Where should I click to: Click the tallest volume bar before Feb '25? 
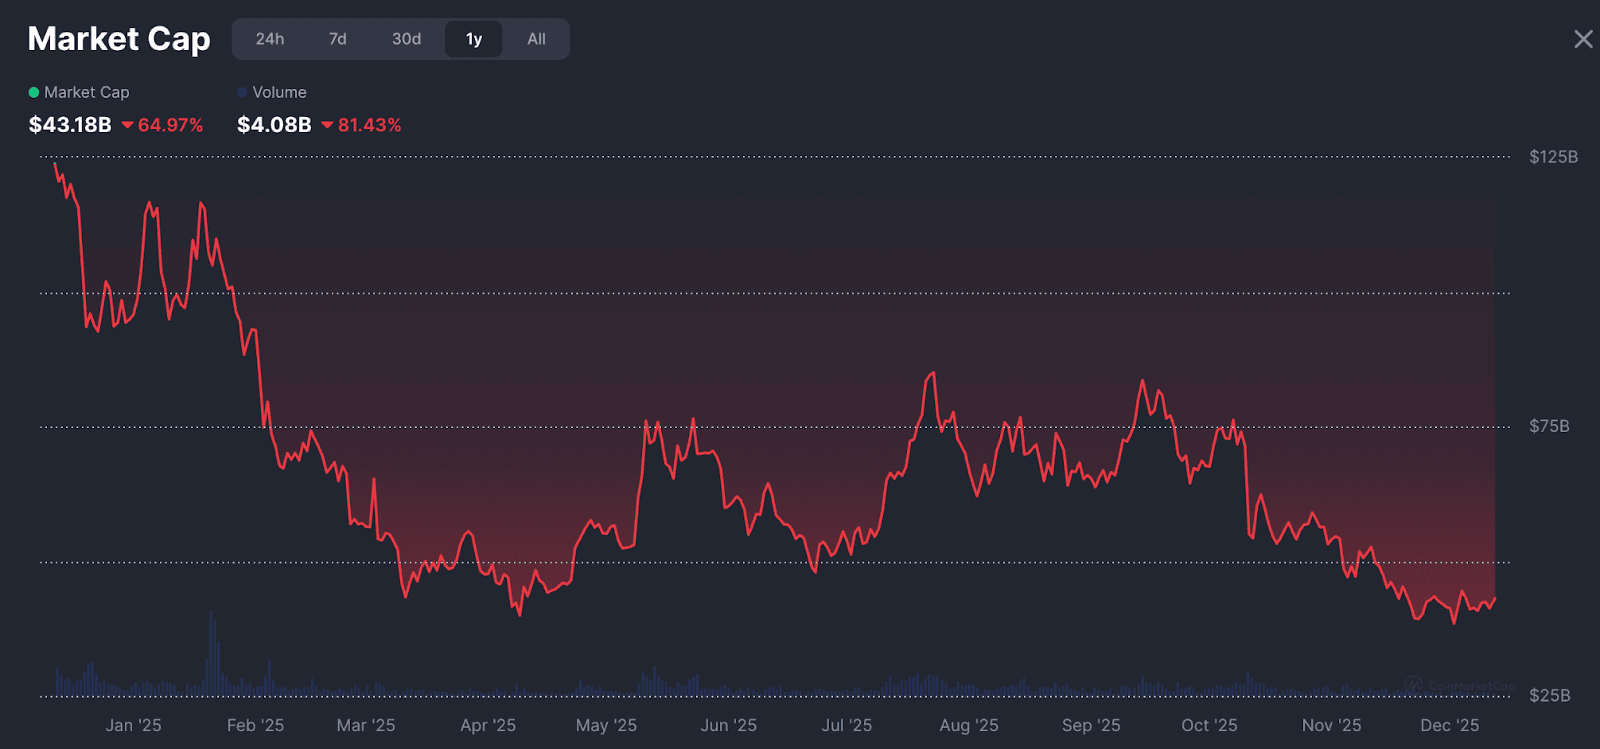211,655
